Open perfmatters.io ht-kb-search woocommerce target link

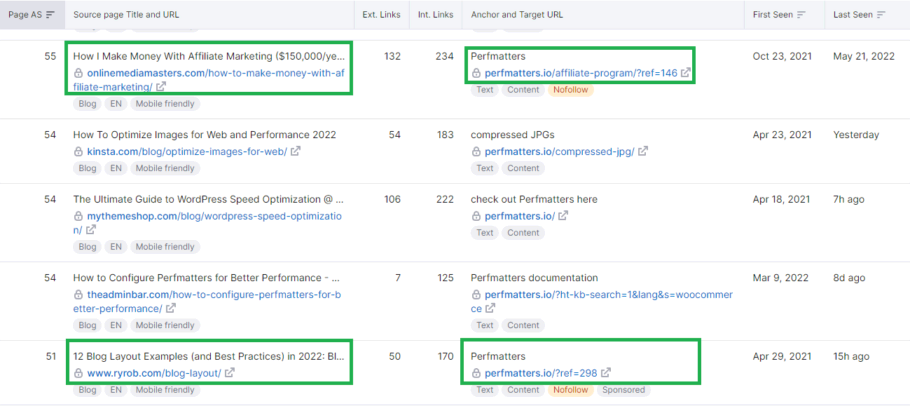click(x=602, y=301)
